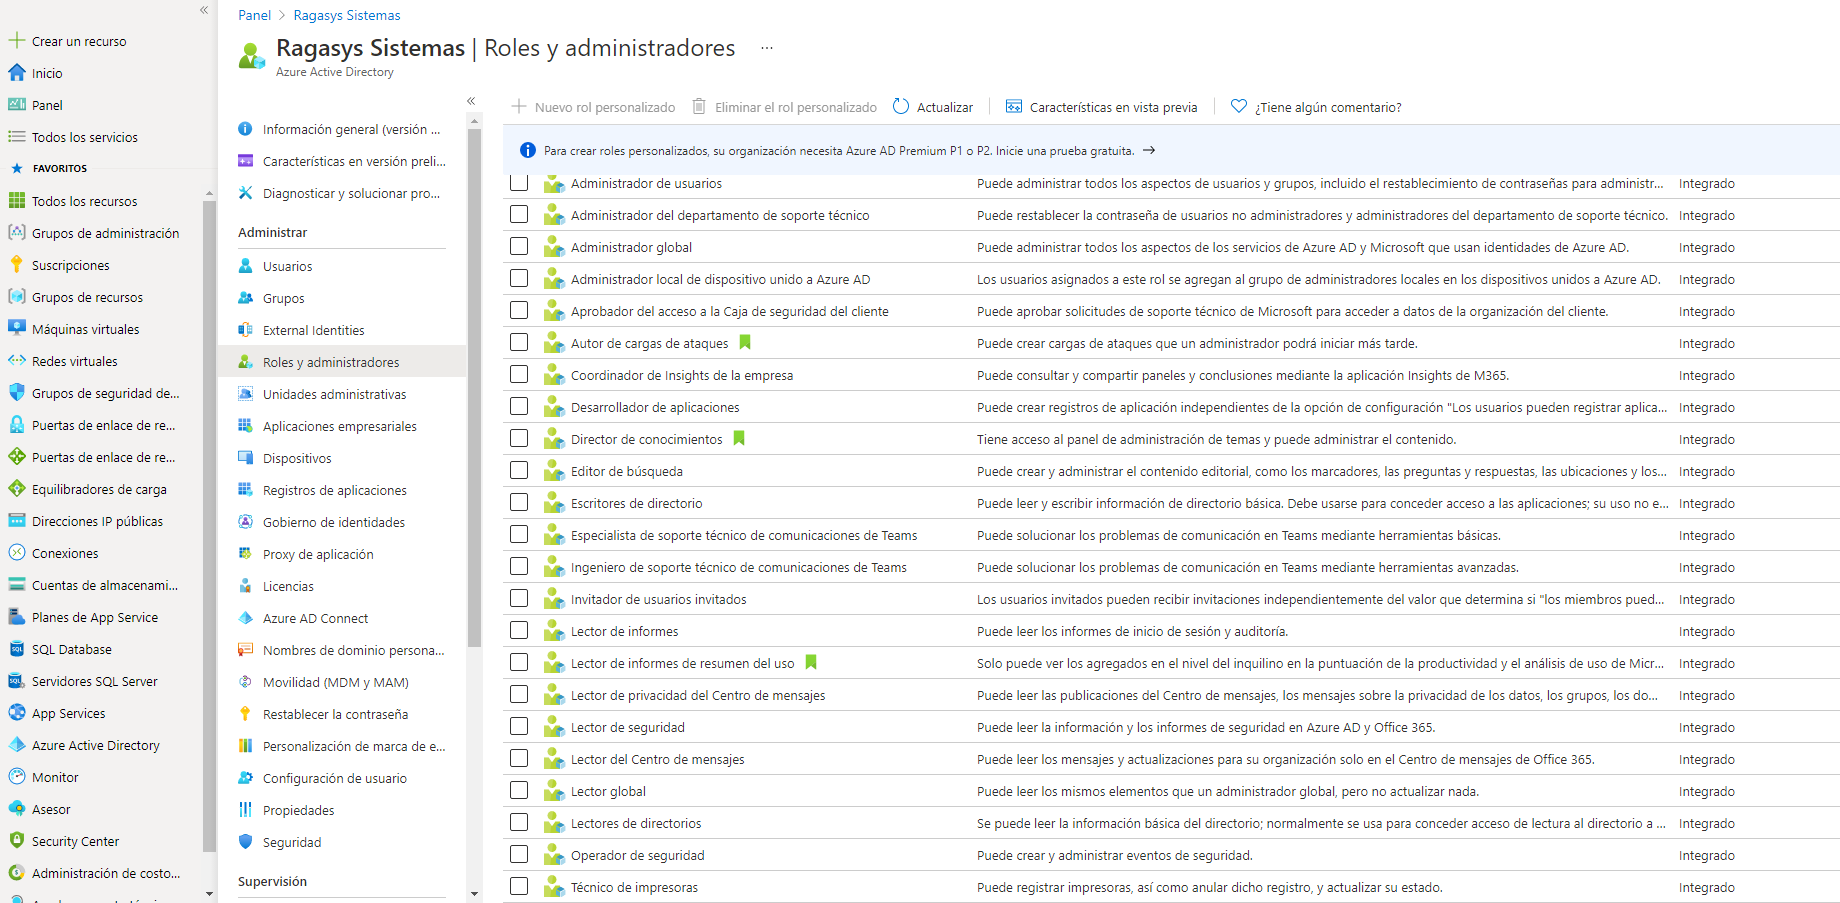
Task: Click the Panel breadcrumb link
Action: pos(254,15)
